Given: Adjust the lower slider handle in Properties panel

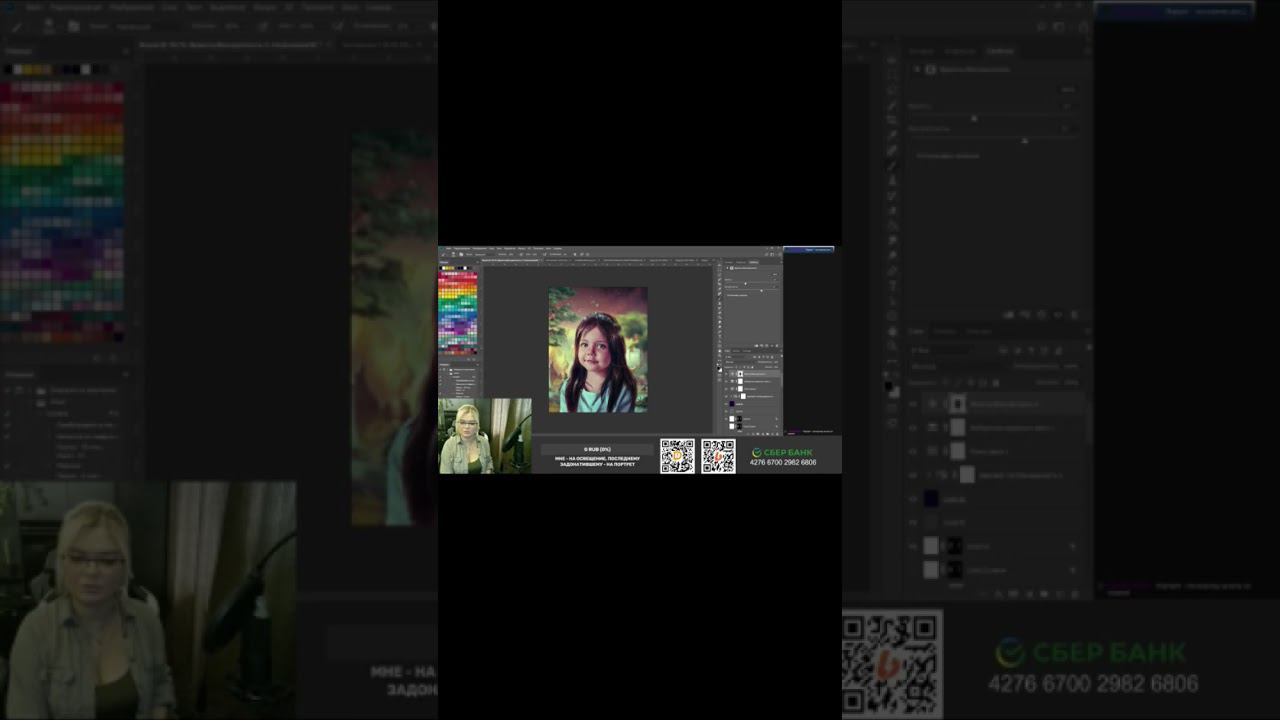Looking at the screenshot, I should [x=761, y=291].
